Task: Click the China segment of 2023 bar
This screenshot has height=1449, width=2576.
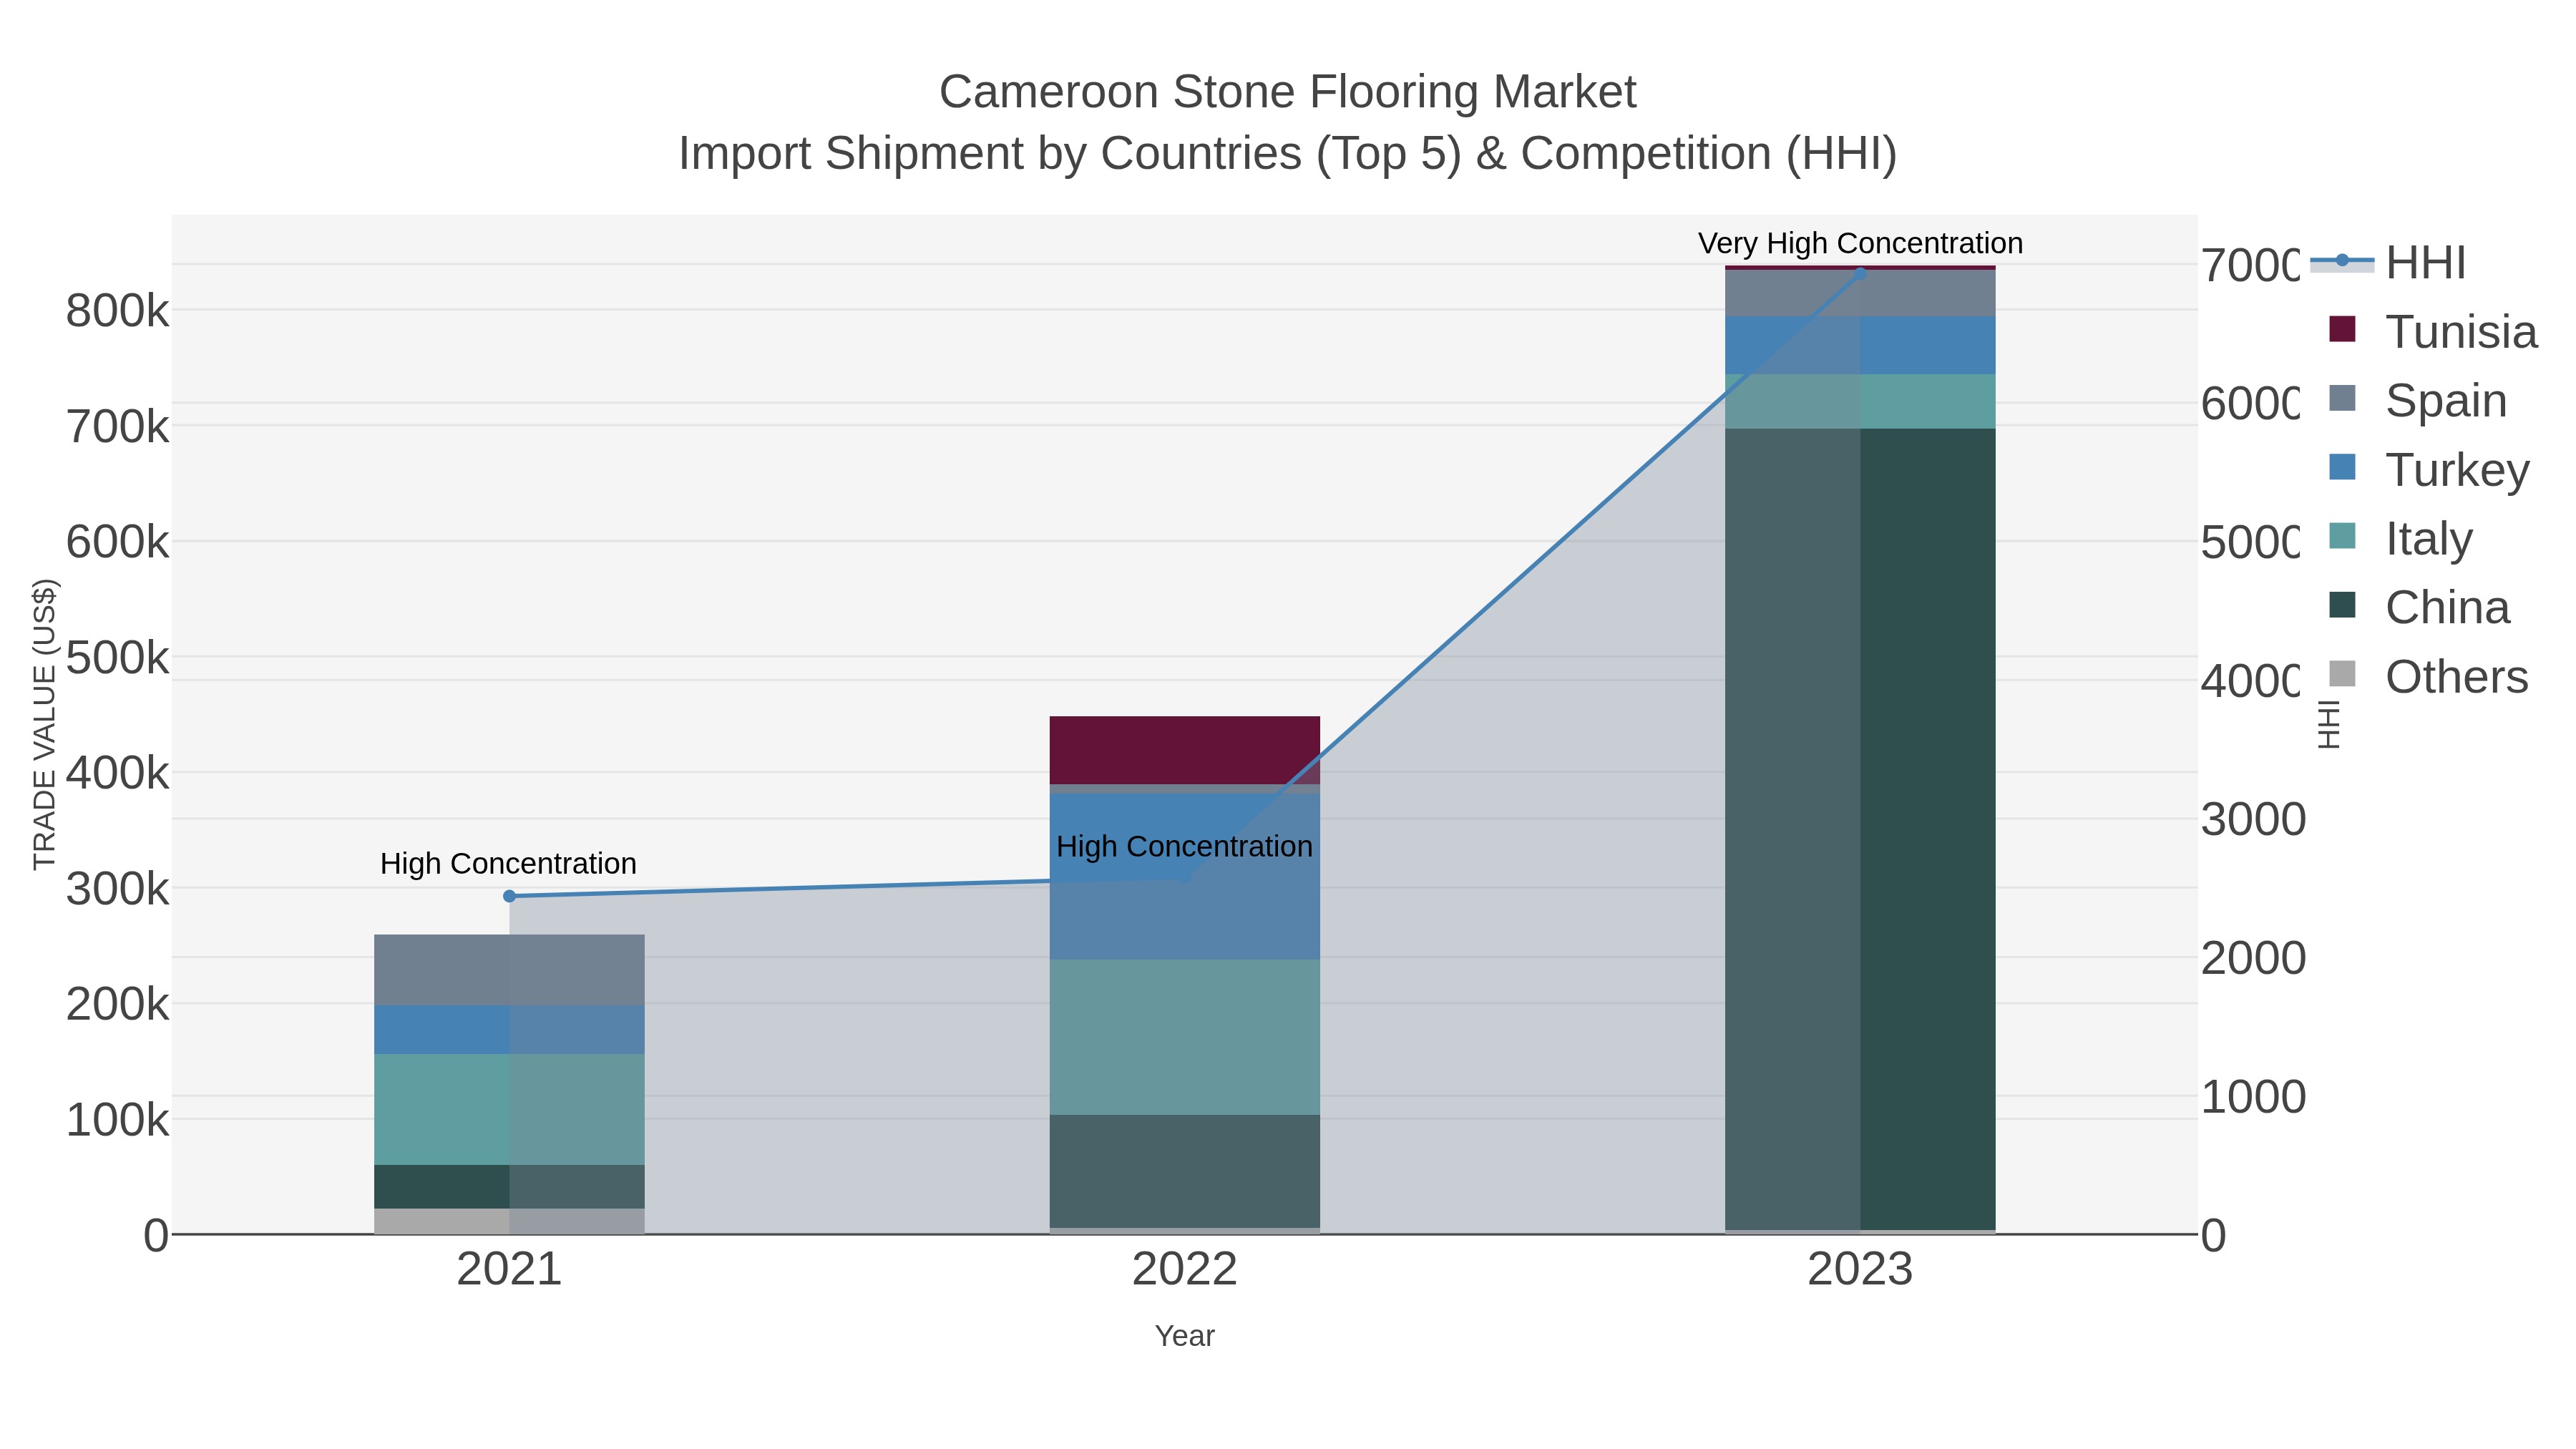Action: 1860,829
